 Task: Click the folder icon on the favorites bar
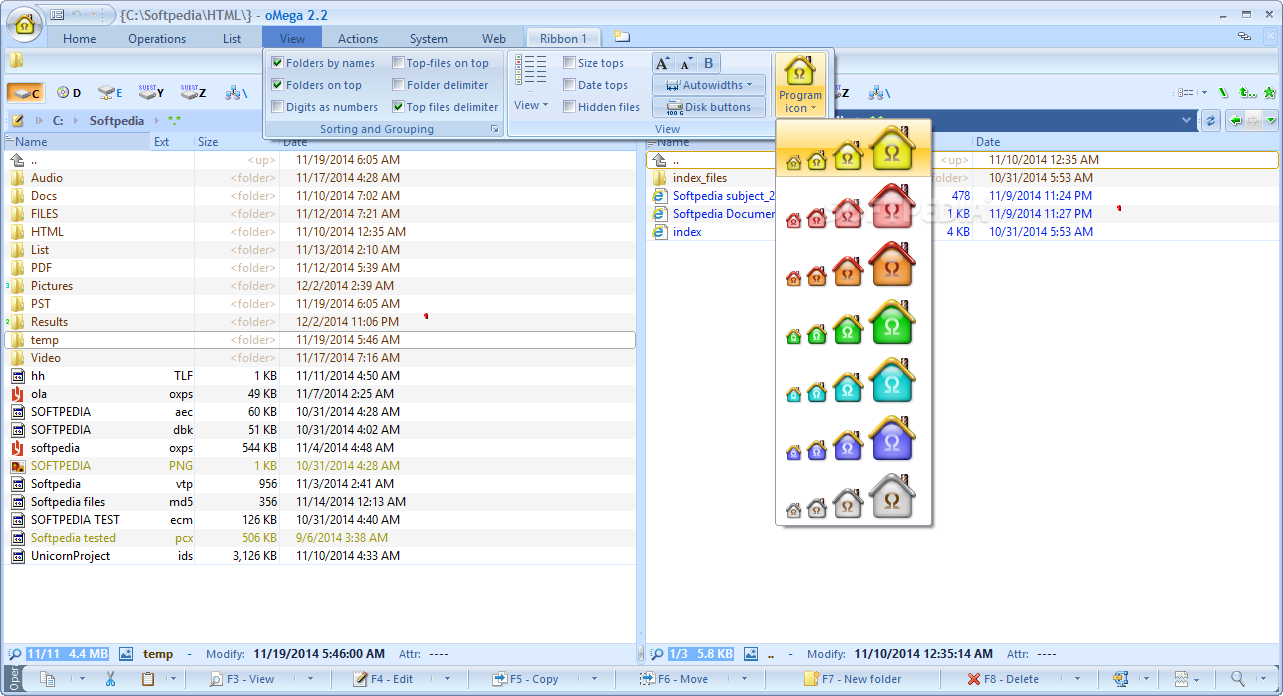pyautogui.click(x=16, y=61)
